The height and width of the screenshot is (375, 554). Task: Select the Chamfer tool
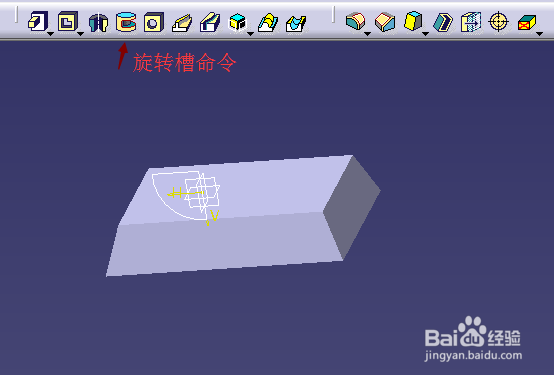[x=385, y=22]
